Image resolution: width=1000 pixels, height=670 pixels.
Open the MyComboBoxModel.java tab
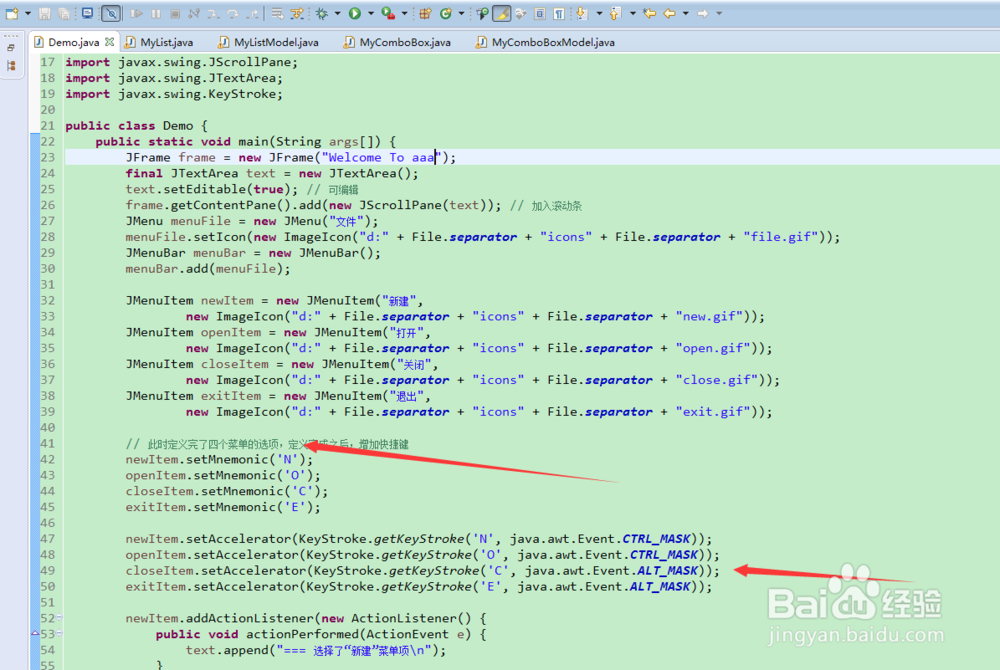(x=545, y=42)
